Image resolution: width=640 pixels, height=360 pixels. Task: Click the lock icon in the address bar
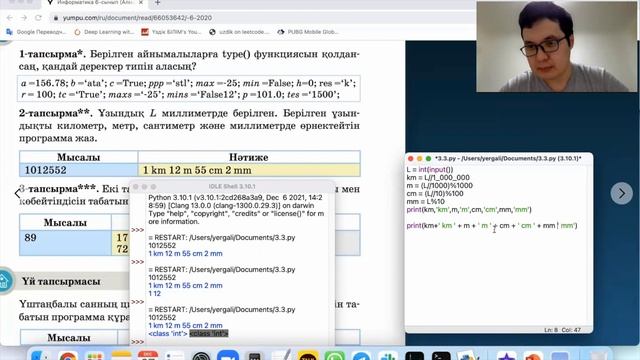[56, 18]
